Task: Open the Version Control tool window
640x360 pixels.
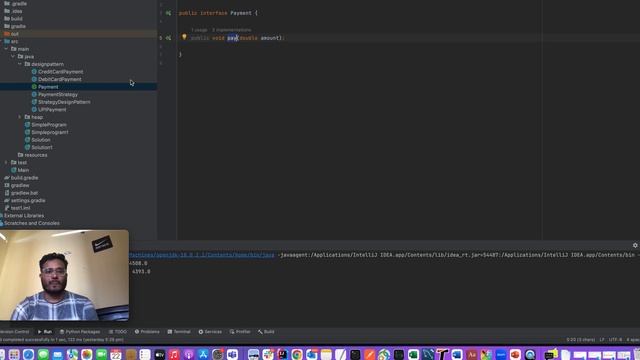Action: click(x=15, y=332)
